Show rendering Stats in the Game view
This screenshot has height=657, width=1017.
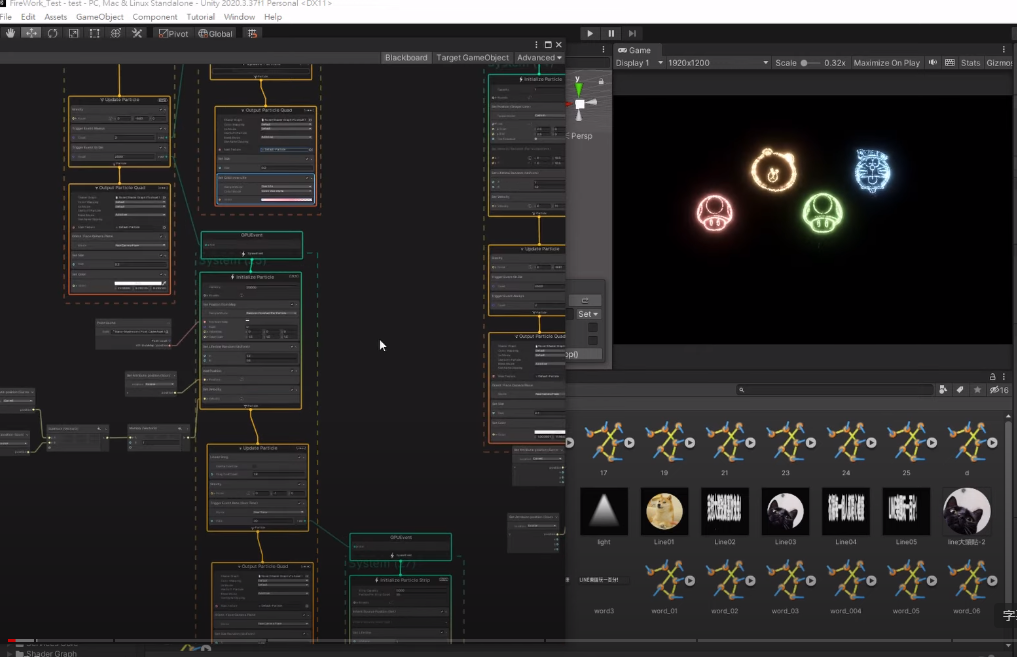point(970,62)
